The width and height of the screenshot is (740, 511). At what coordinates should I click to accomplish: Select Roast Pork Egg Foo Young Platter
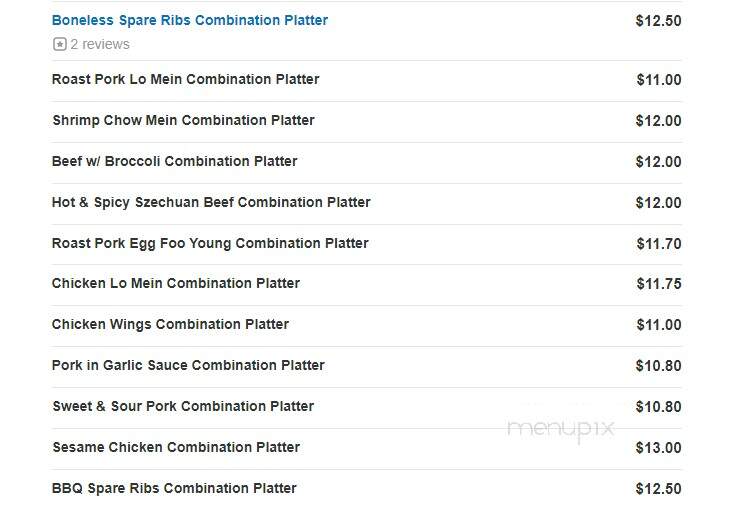click(210, 243)
